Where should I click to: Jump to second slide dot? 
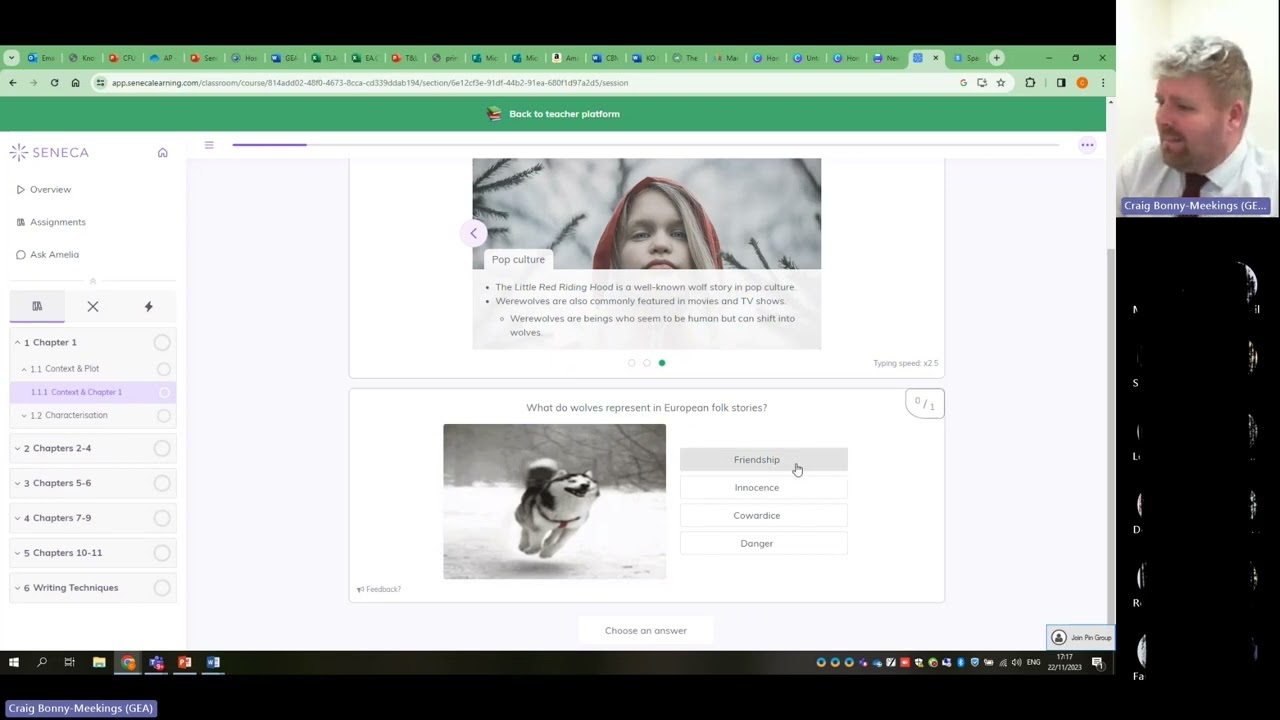pos(647,363)
